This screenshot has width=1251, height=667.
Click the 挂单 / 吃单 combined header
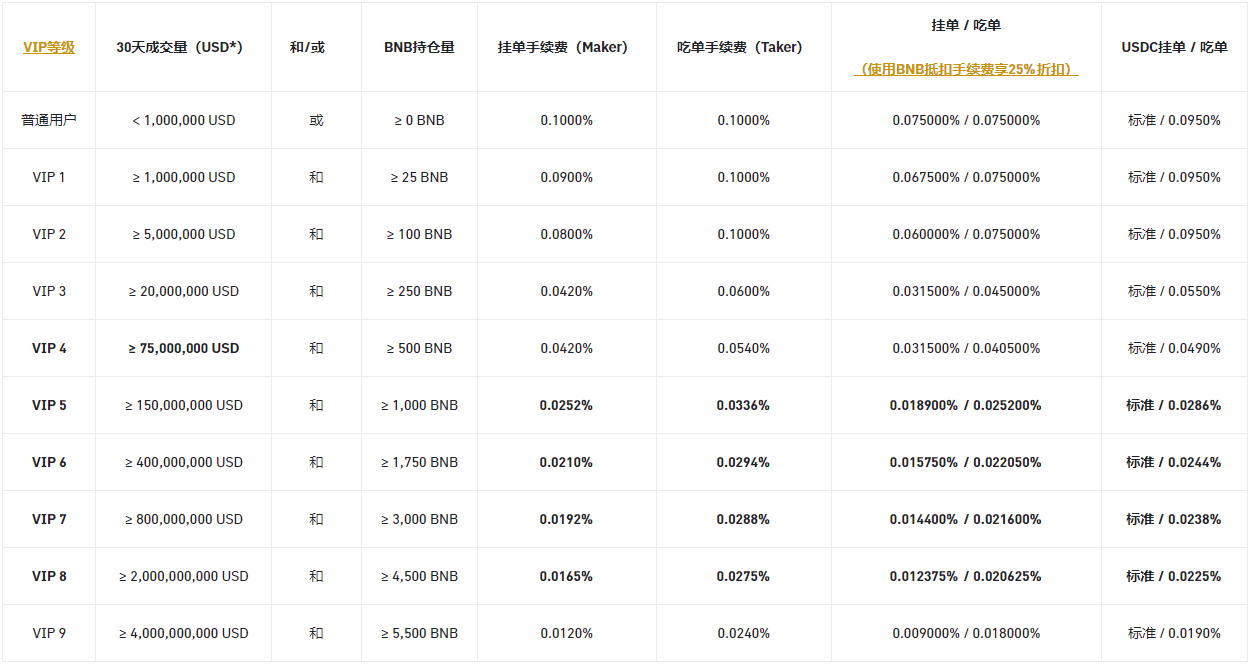click(x=966, y=26)
